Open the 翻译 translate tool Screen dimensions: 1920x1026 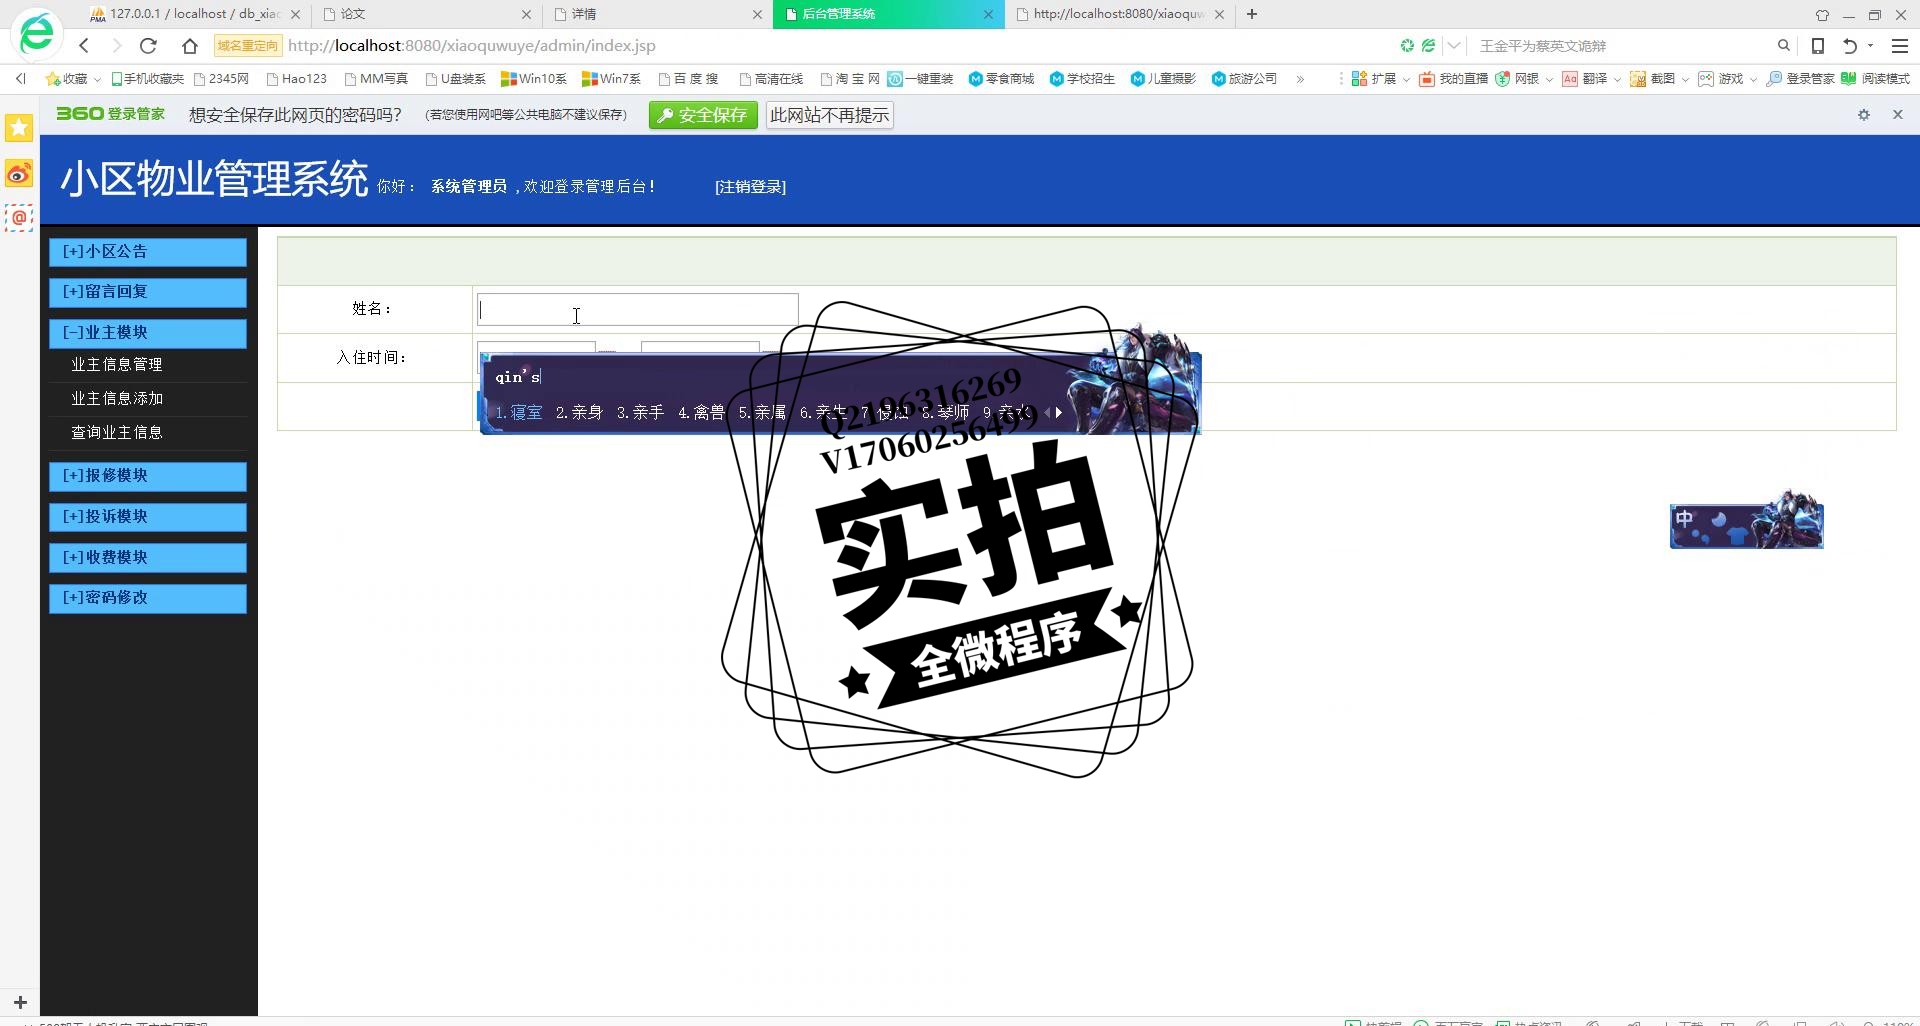pos(1590,79)
